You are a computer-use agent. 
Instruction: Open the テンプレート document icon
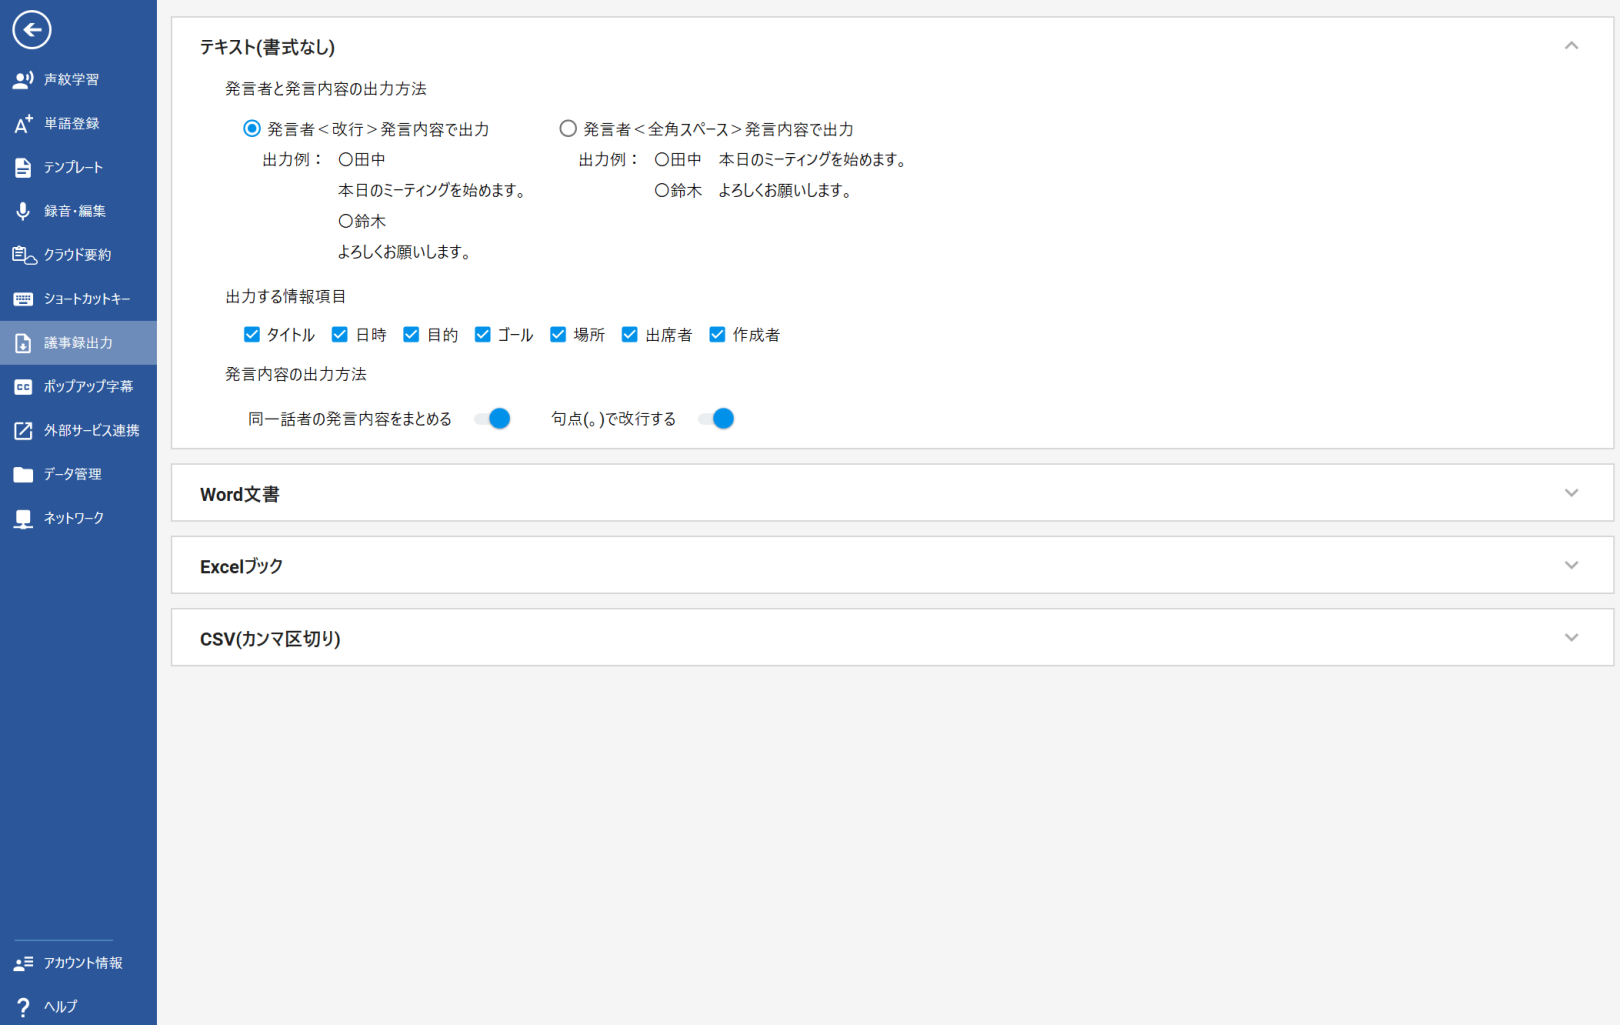tap(23, 168)
